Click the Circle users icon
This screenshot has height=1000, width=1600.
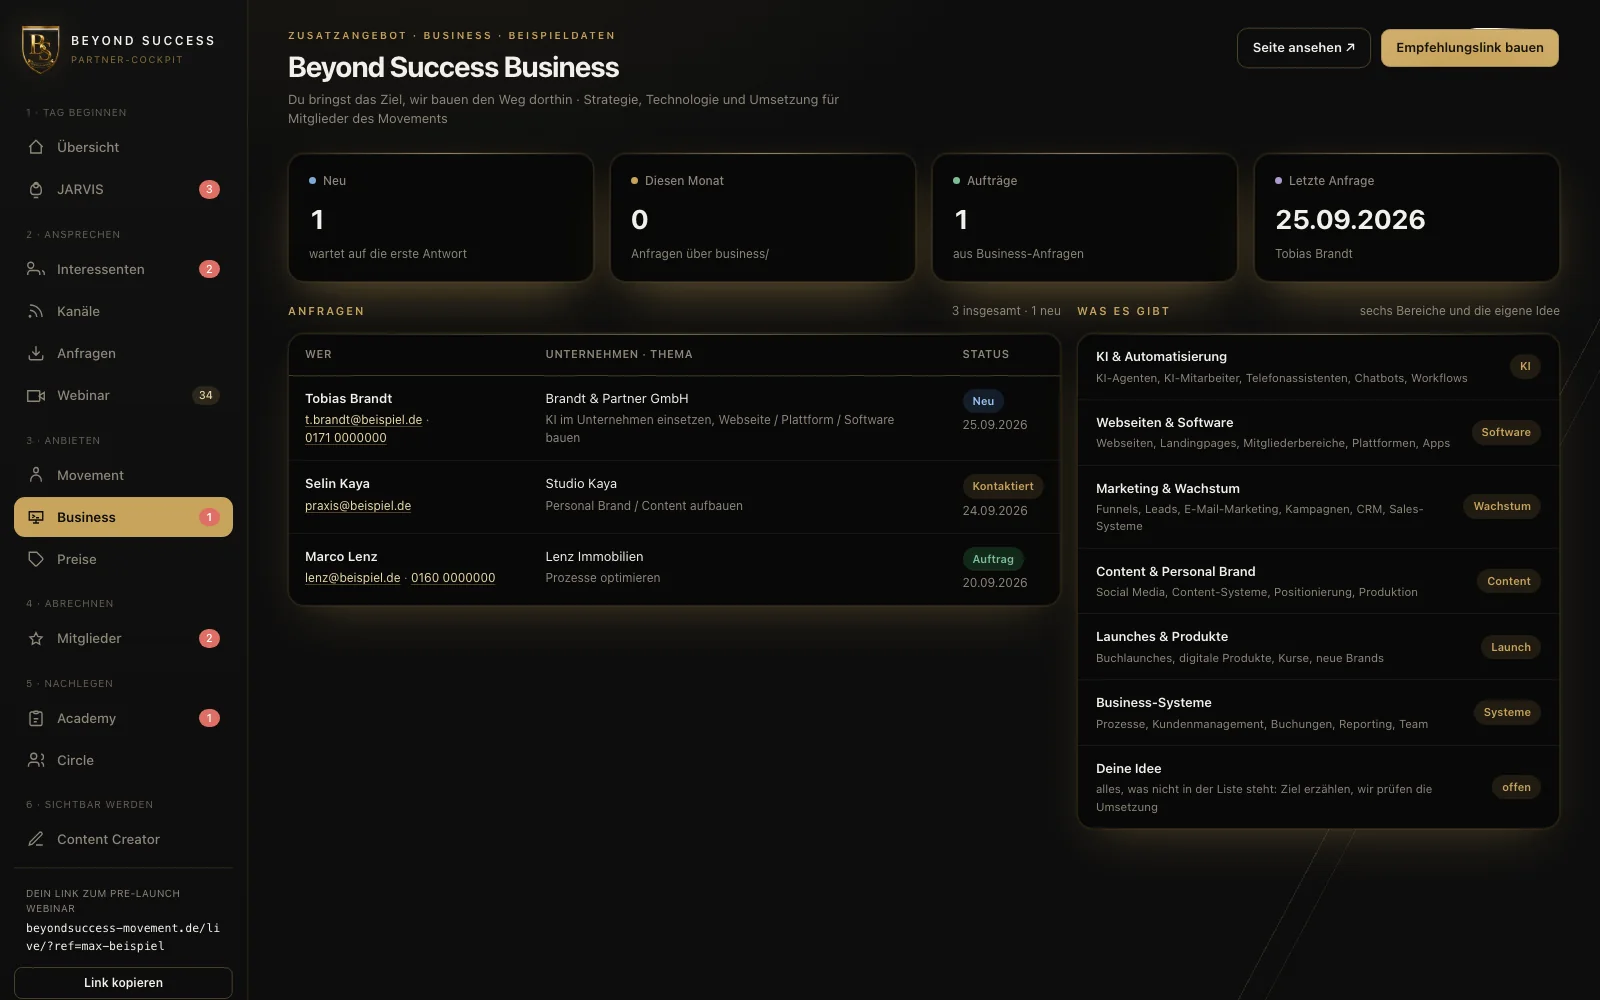pos(36,760)
